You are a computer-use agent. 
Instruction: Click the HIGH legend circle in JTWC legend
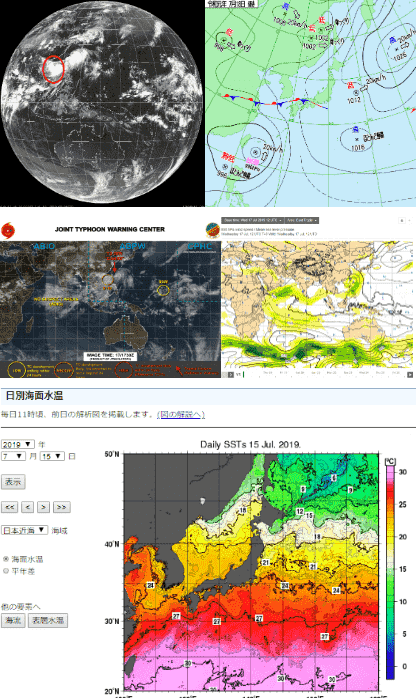click(124, 370)
